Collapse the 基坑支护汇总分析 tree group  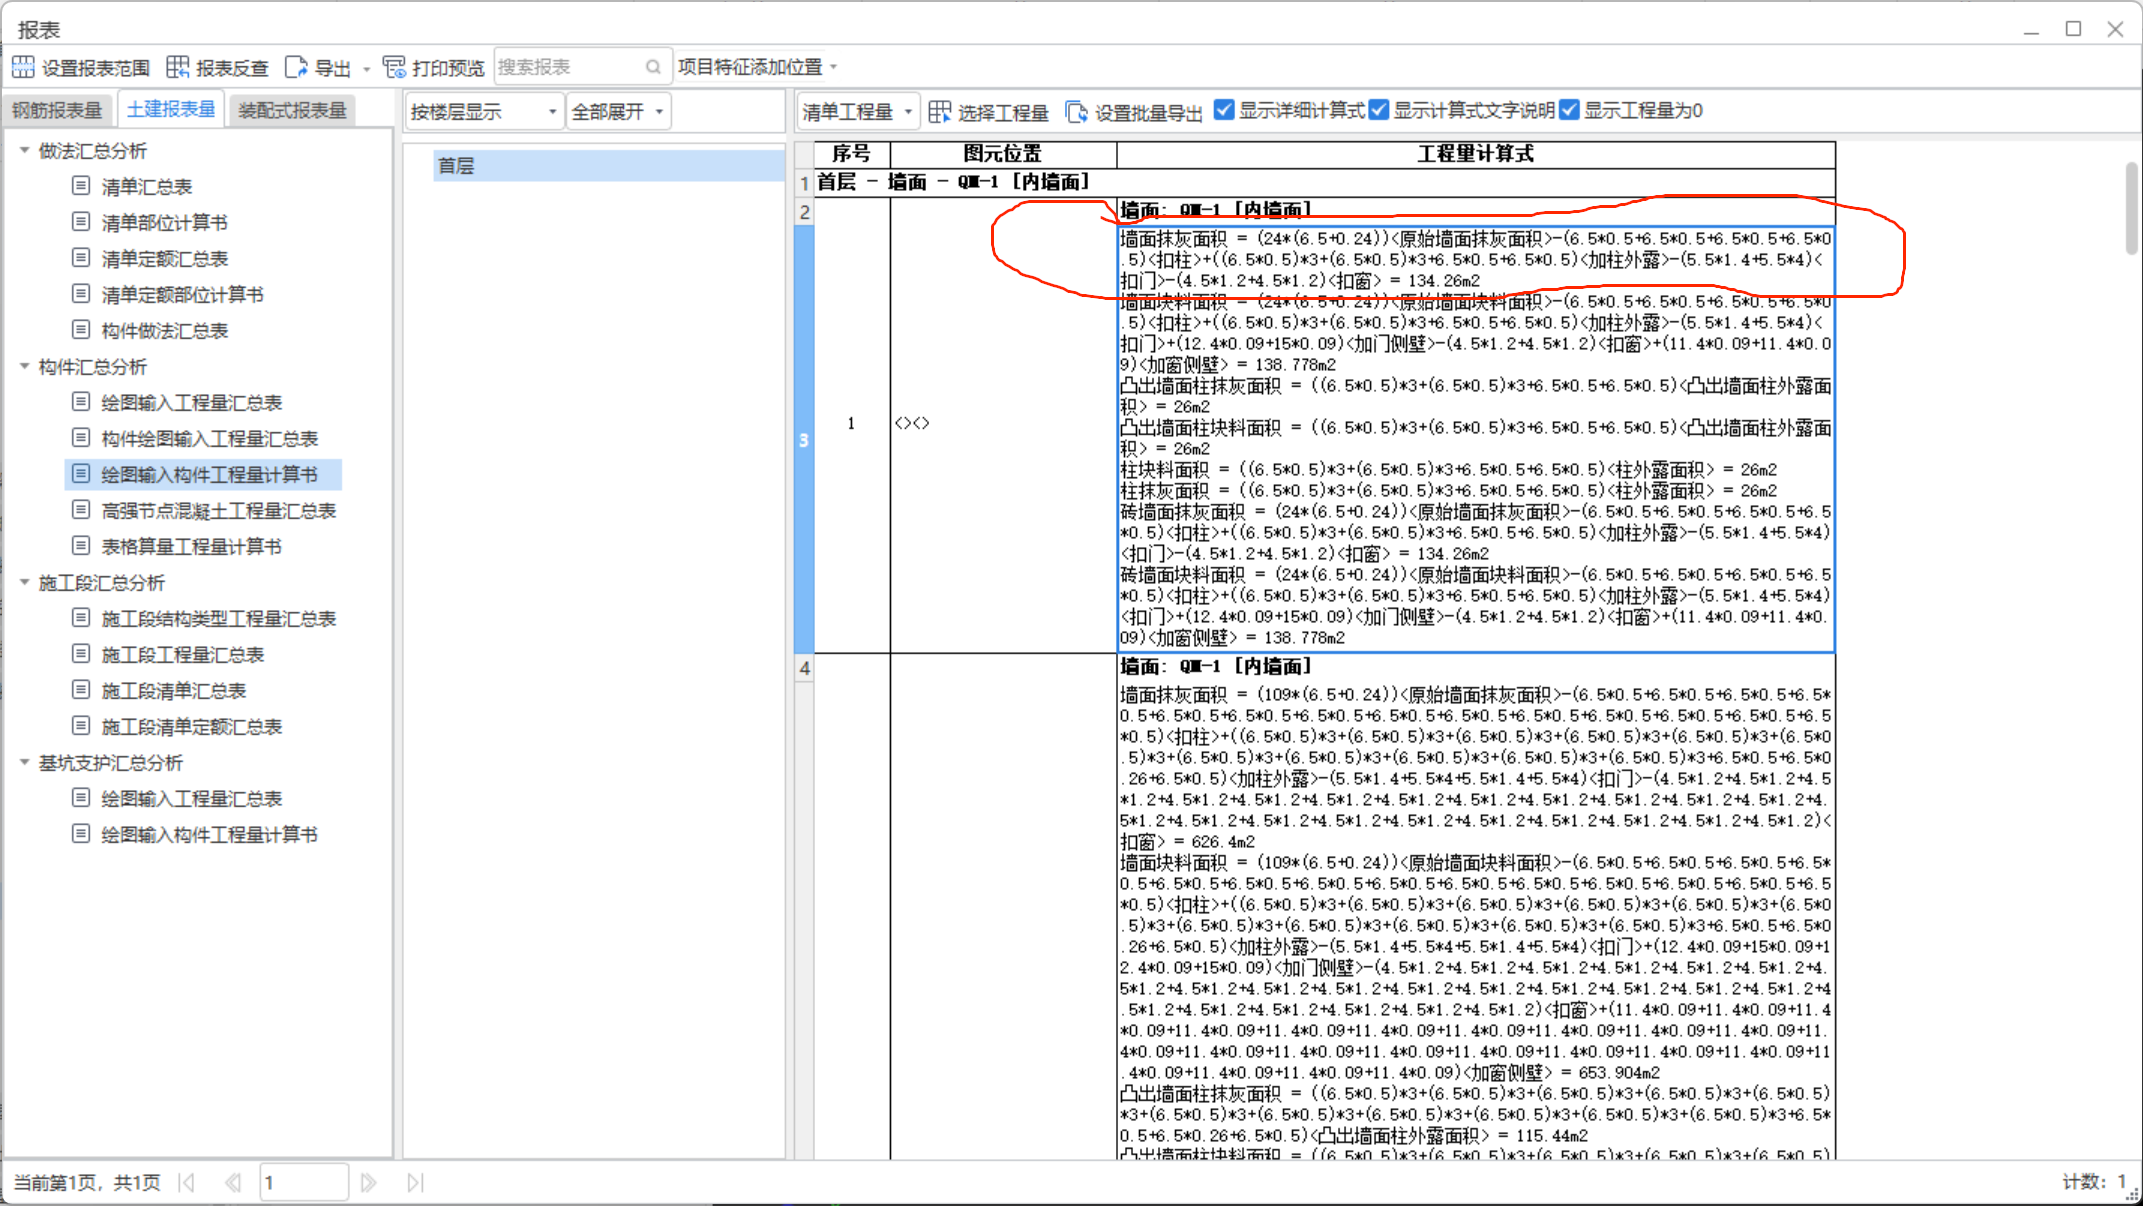click(x=24, y=762)
